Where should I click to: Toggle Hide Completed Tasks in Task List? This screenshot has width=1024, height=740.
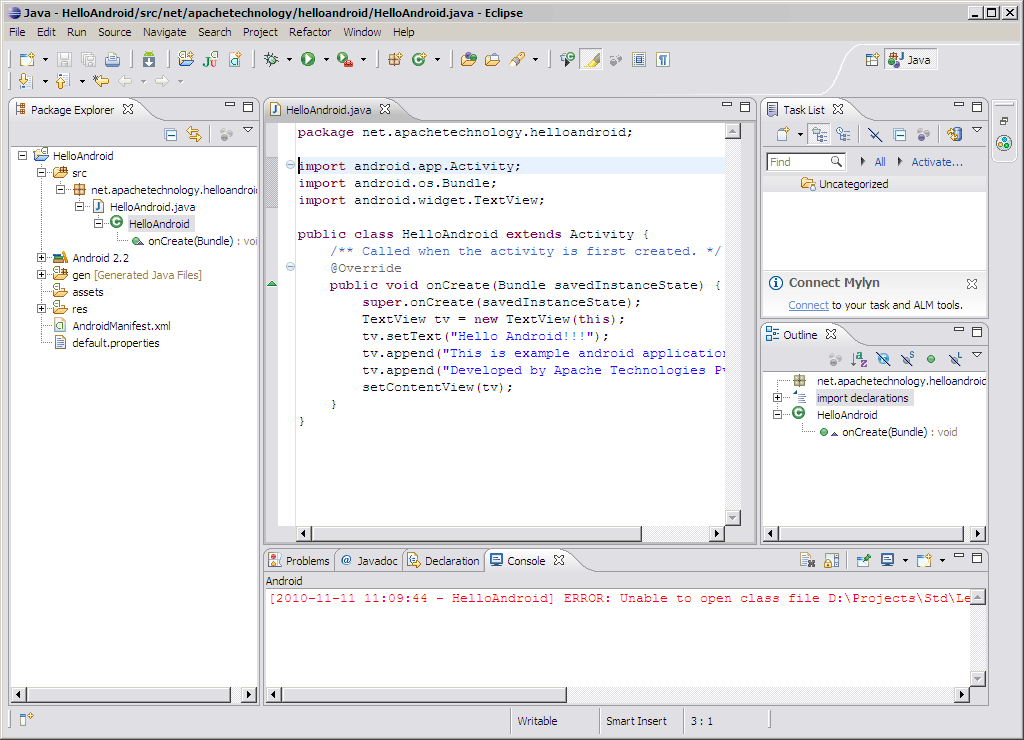coord(875,135)
